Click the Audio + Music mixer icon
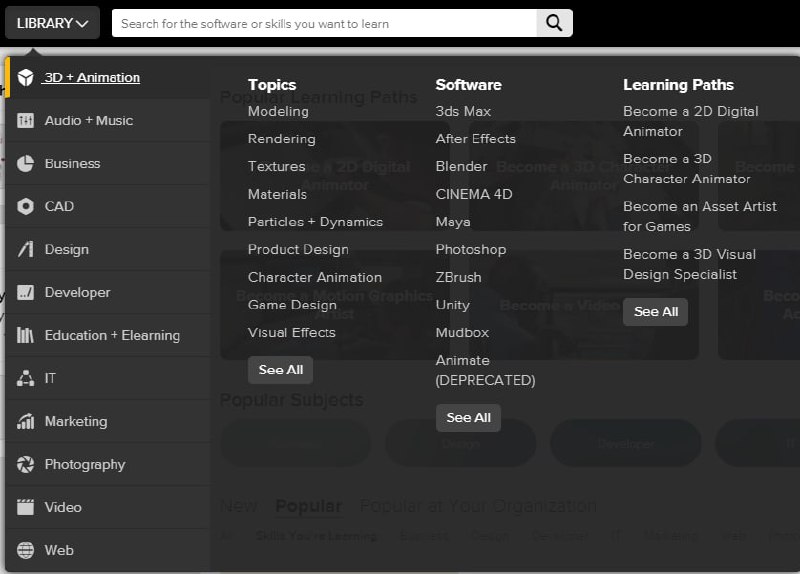This screenshot has width=800, height=574. (x=25, y=120)
